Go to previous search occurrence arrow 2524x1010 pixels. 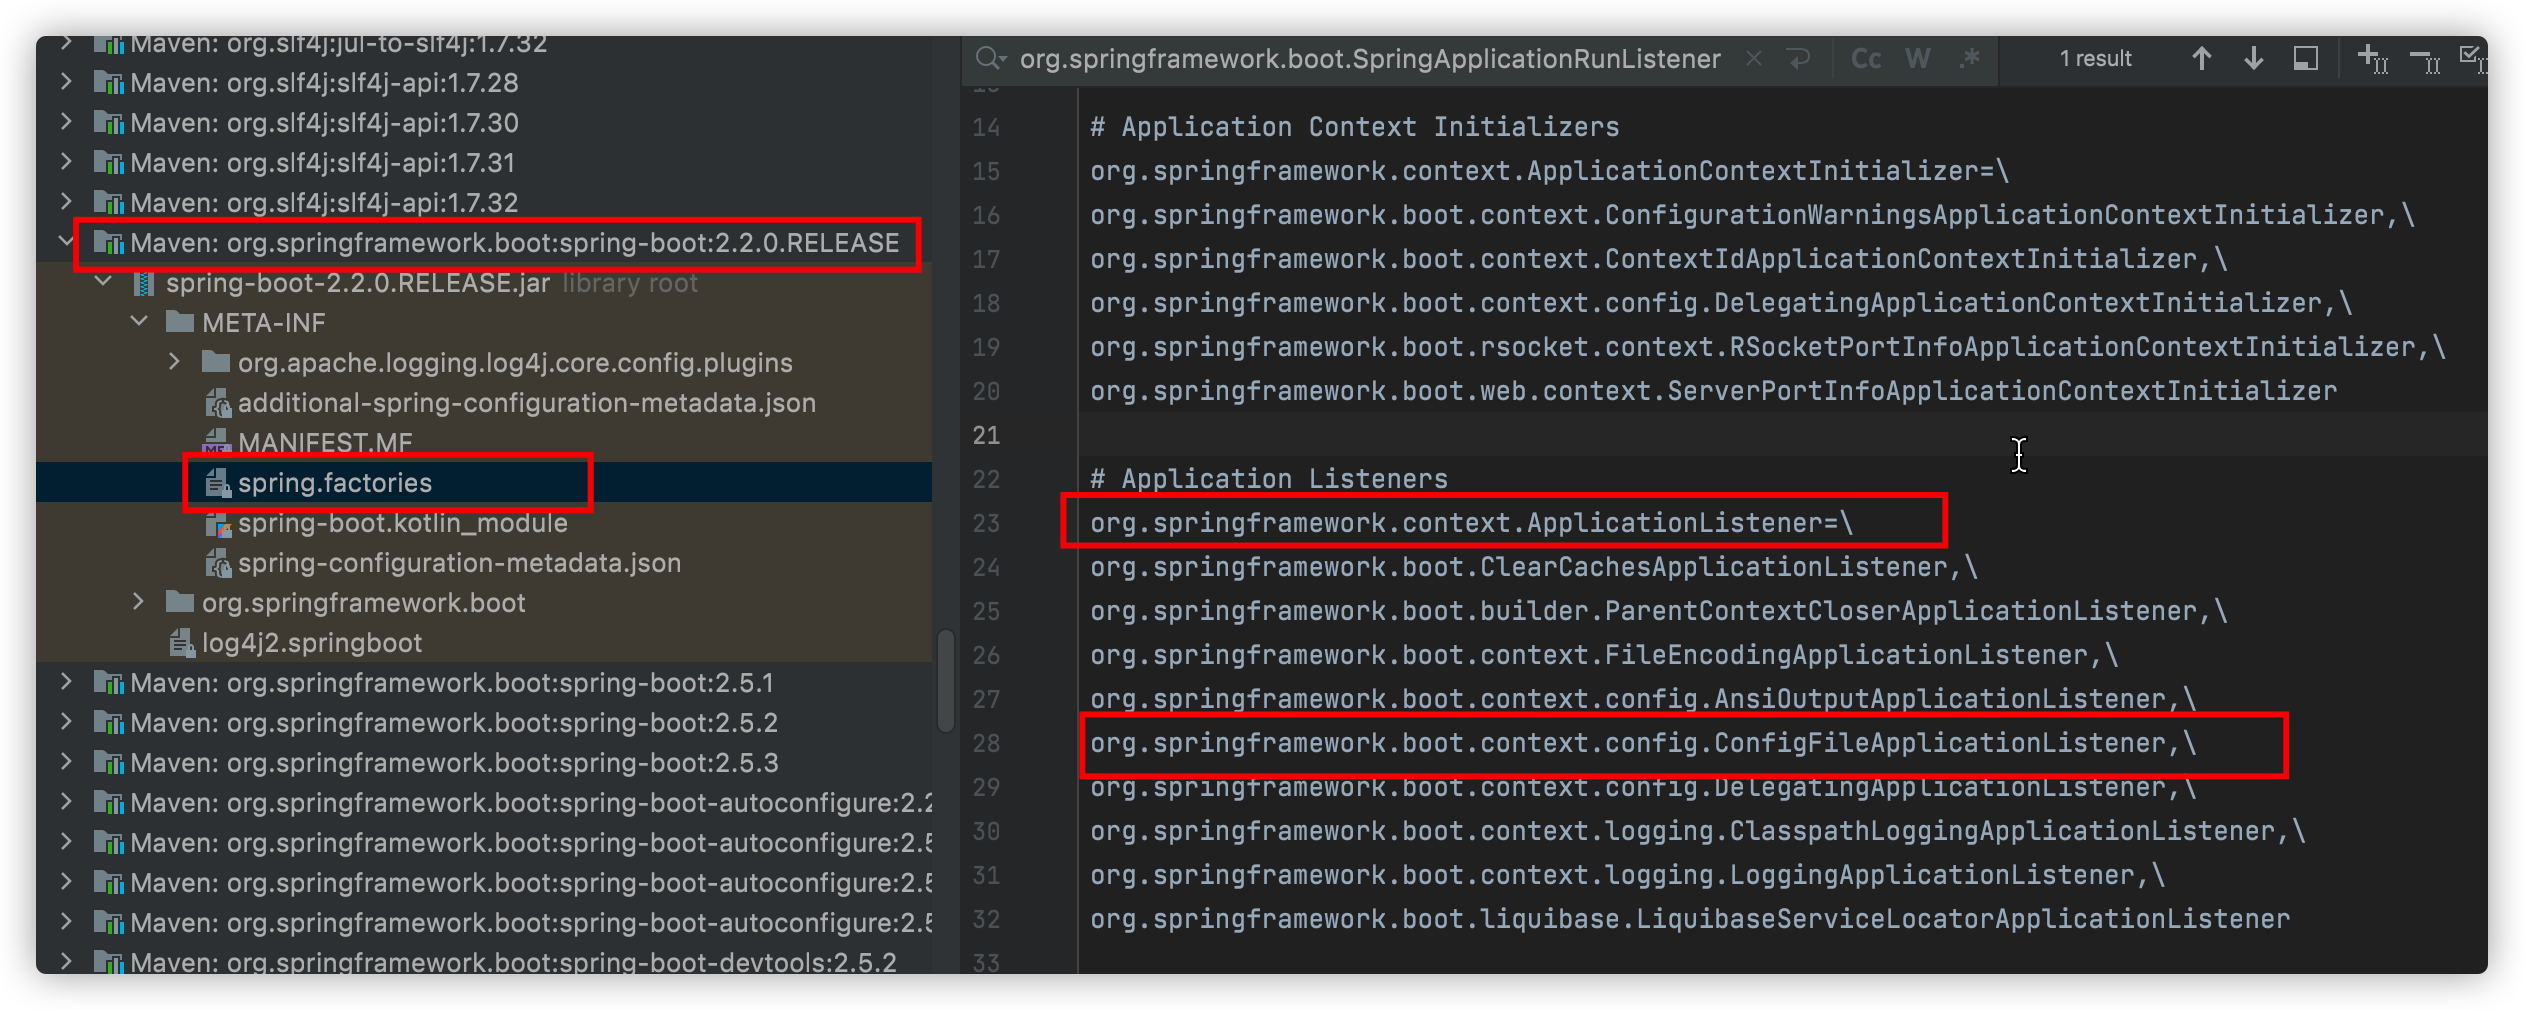click(2201, 59)
